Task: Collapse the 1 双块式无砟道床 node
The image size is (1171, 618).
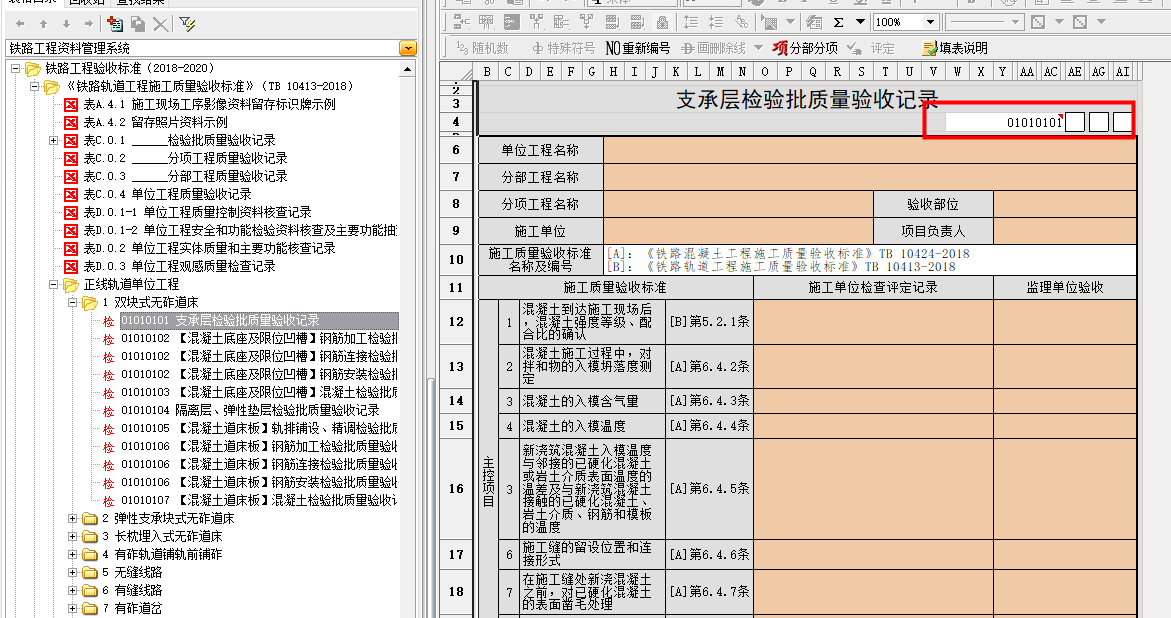Action: (x=72, y=302)
